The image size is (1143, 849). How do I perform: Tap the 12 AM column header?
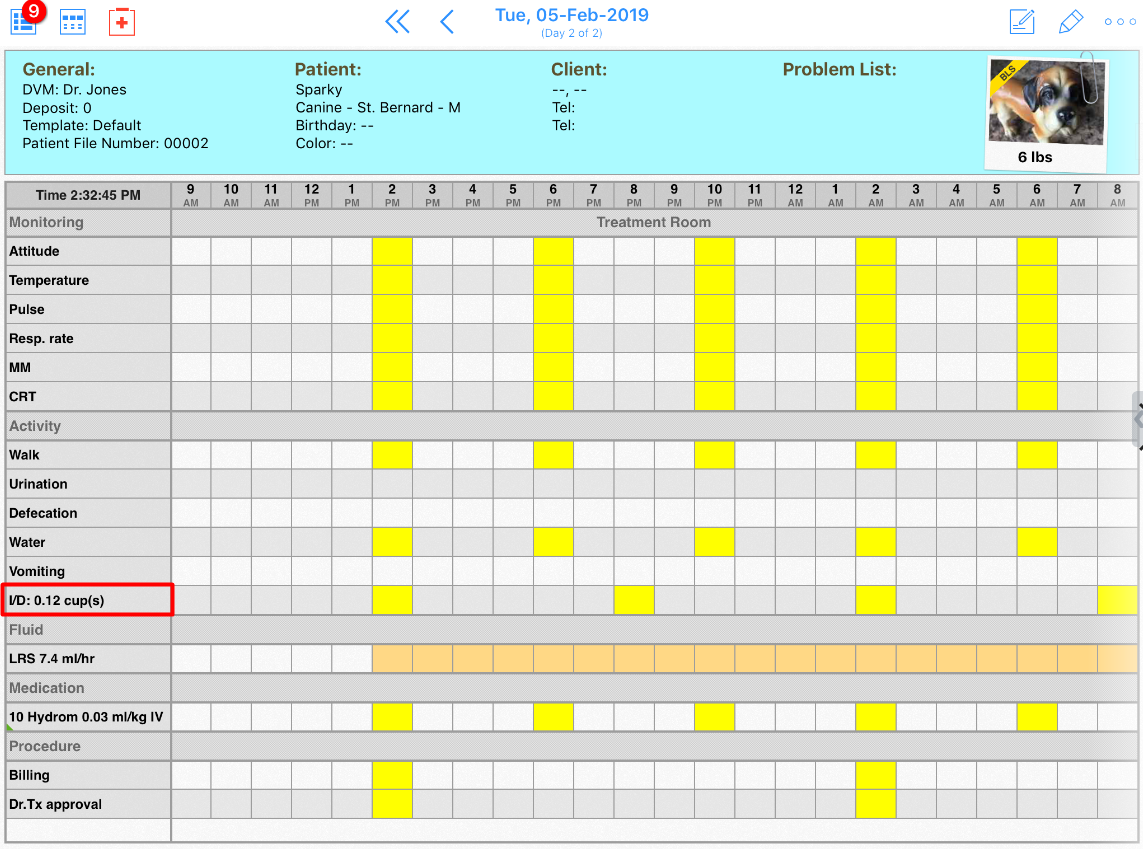pyautogui.click(x=795, y=195)
